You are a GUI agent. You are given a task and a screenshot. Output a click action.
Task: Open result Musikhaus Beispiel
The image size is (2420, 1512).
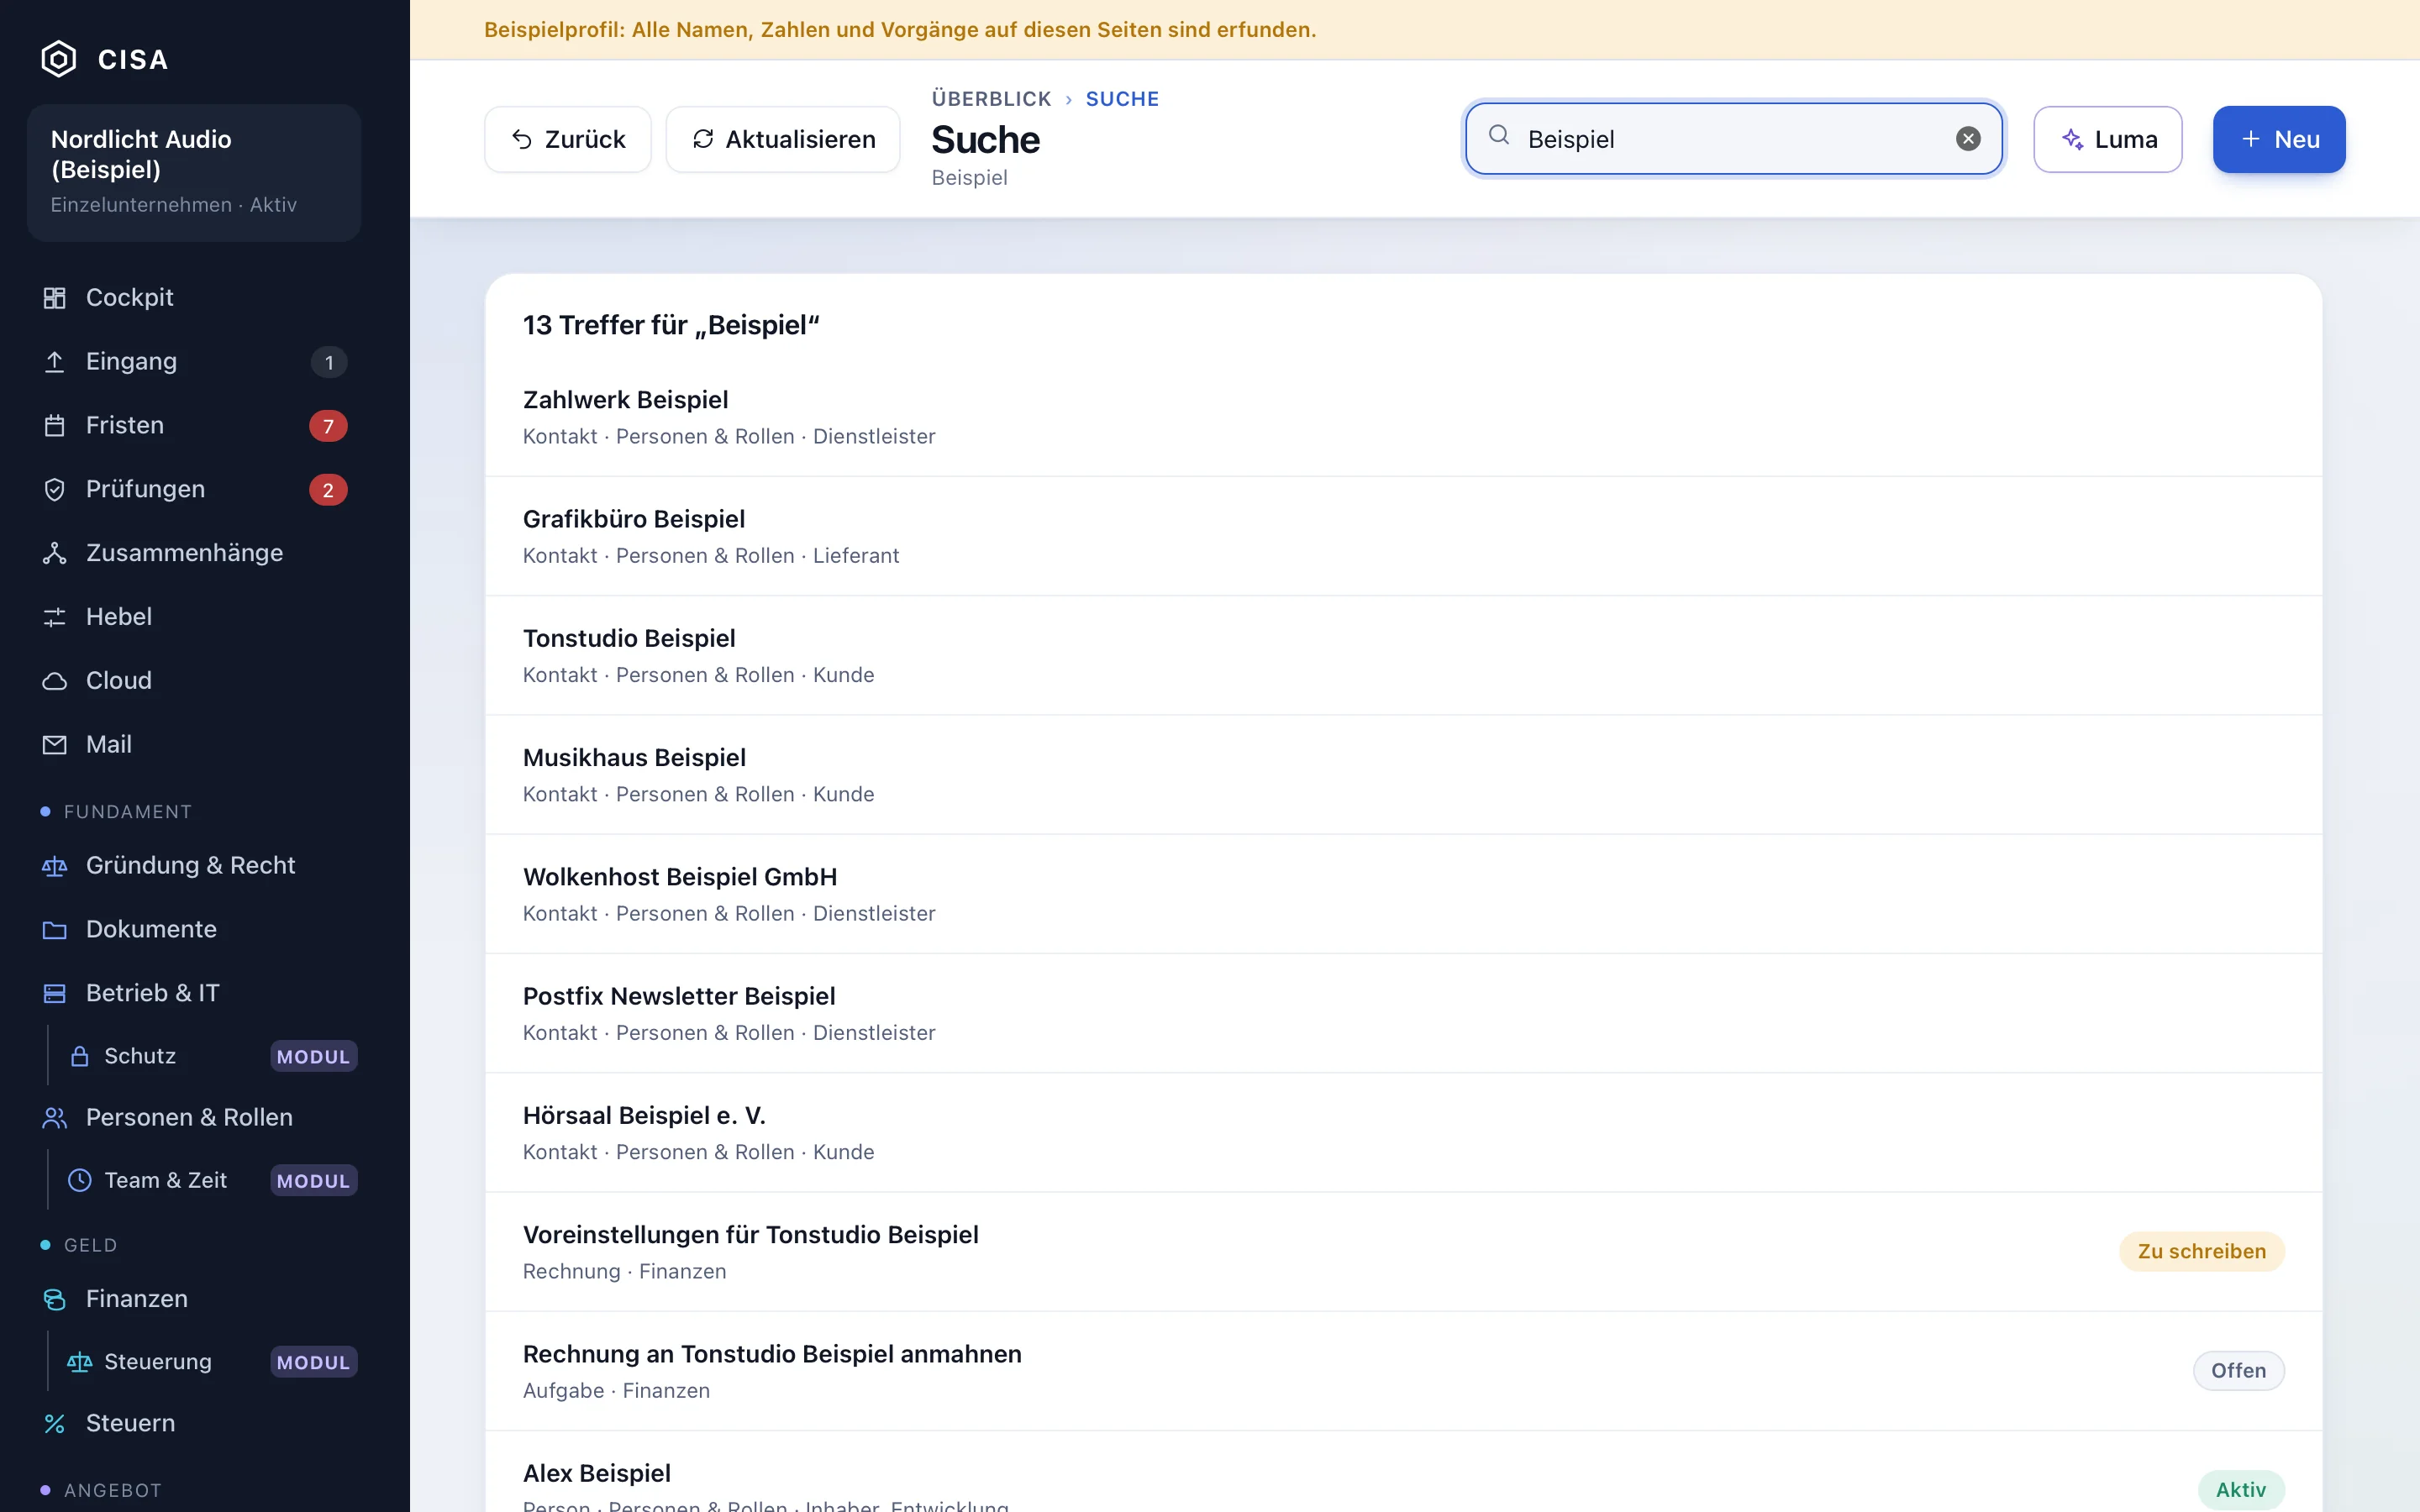[x=1403, y=775]
